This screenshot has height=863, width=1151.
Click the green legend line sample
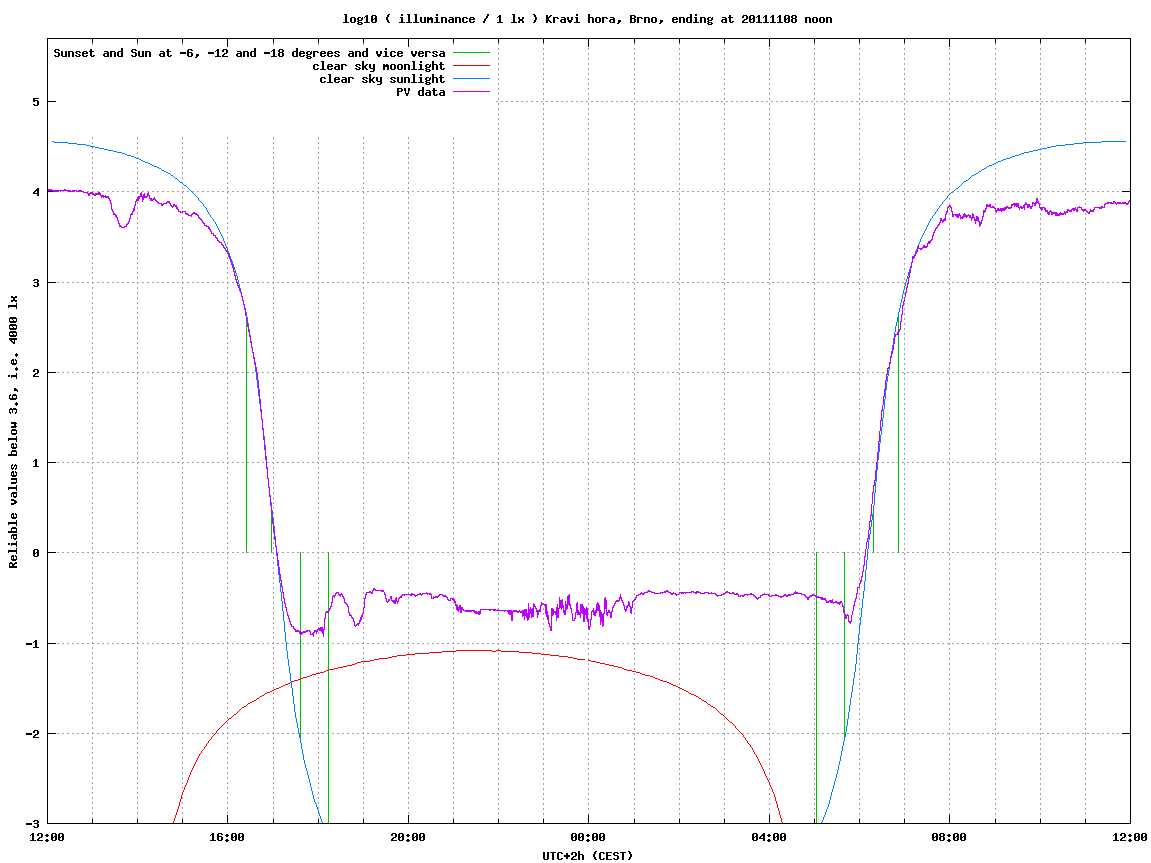pos(471,53)
